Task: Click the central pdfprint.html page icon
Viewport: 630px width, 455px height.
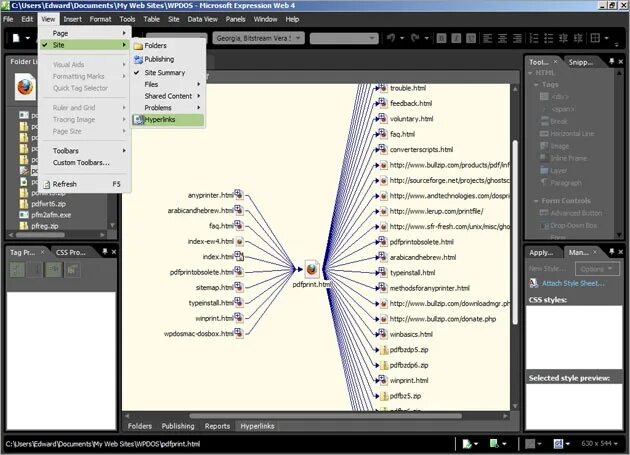Action: pyautogui.click(x=312, y=269)
